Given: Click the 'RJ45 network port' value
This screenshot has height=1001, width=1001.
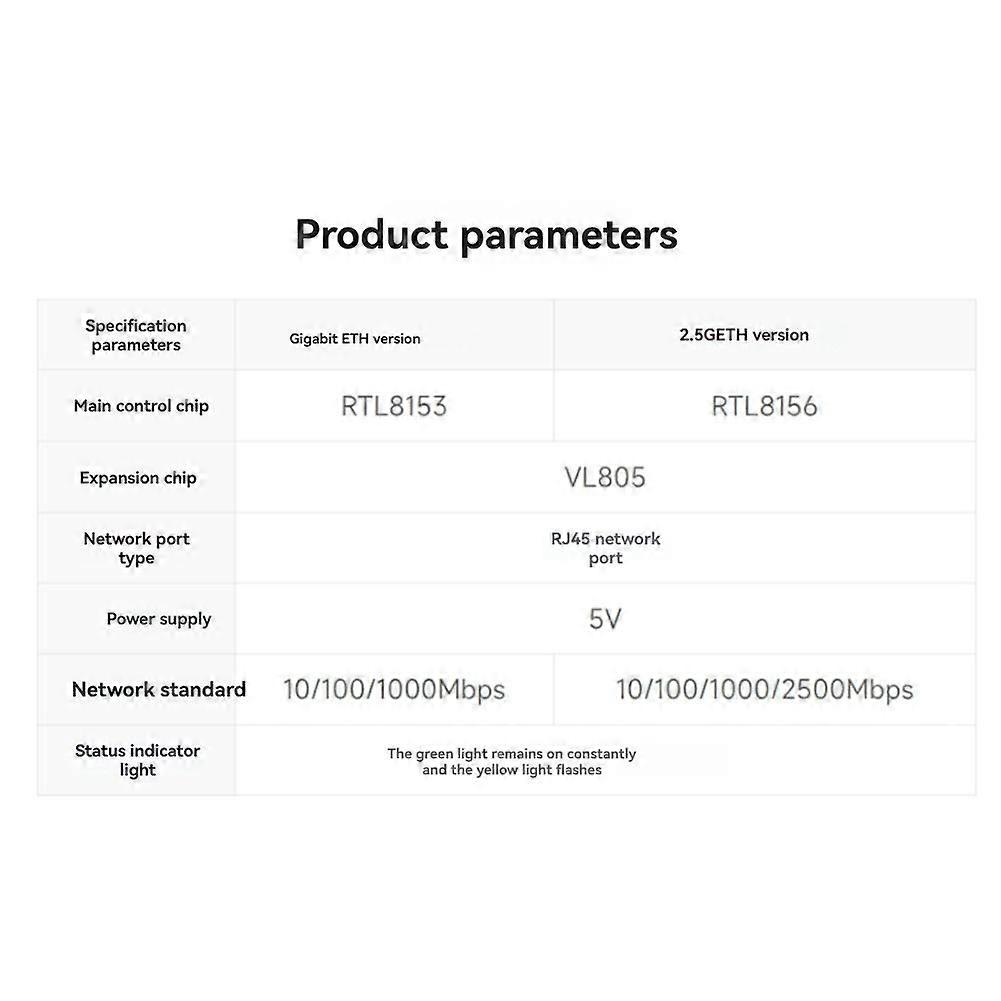Looking at the screenshot, I should (606, 548).
